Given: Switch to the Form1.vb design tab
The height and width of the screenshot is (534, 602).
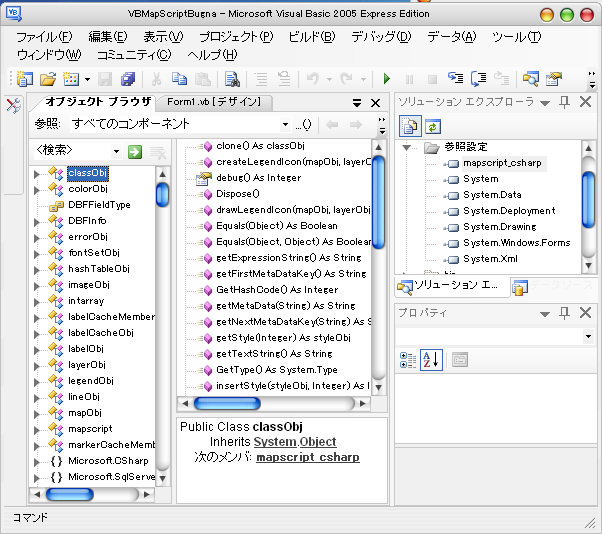Looking at the screenshot, I should (214, 102).
